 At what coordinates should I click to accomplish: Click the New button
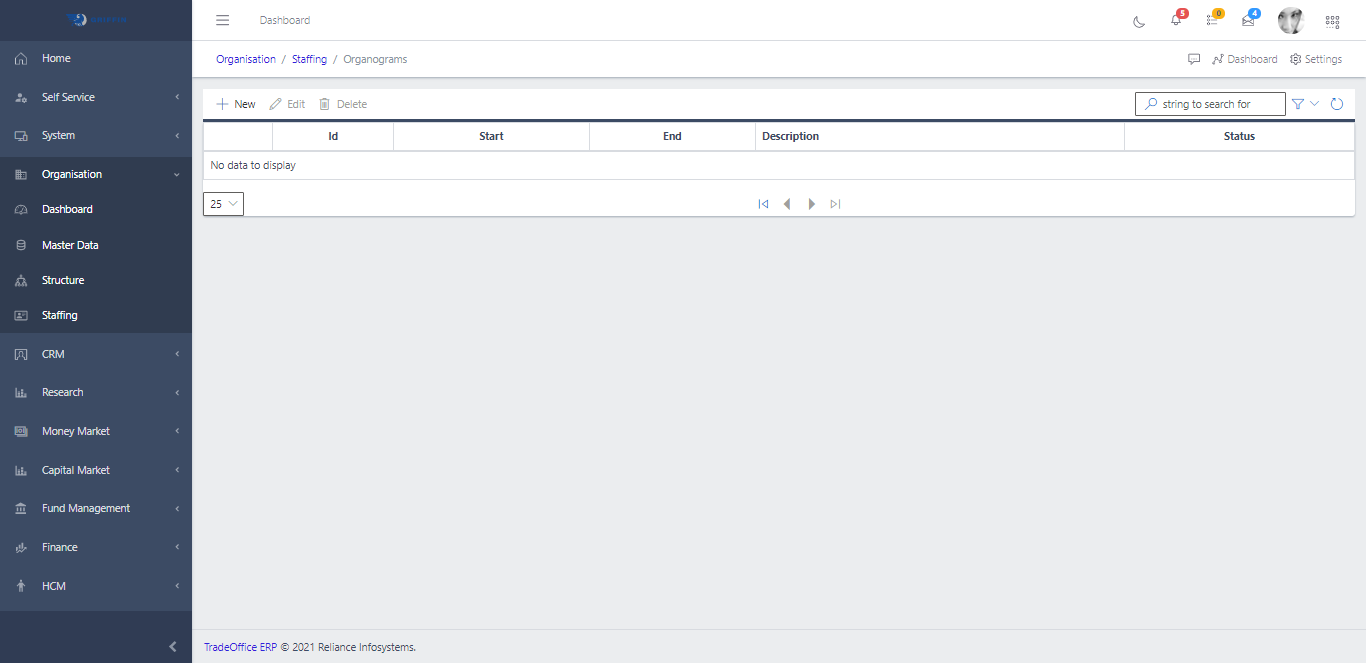point(236,104)
